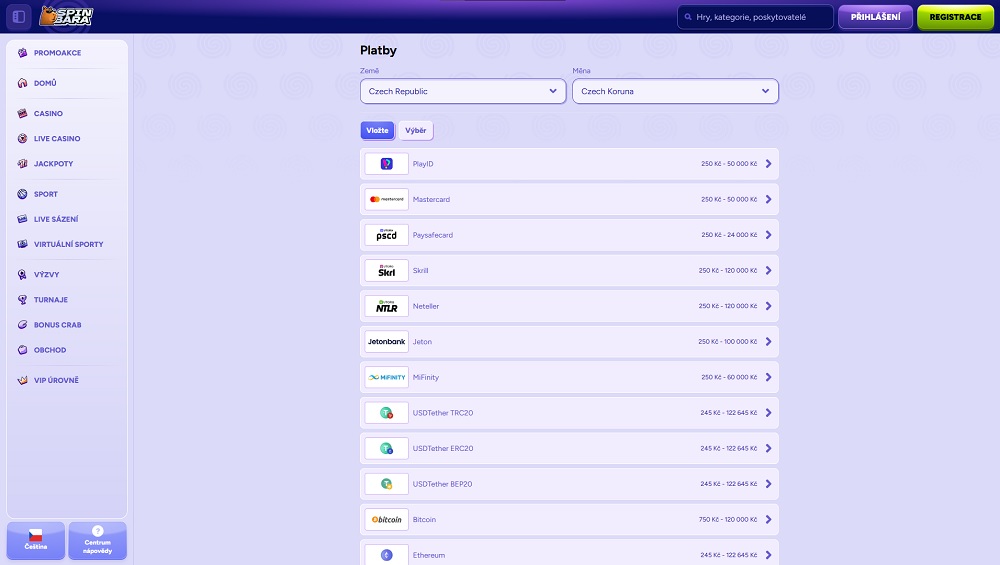
Task: Click the Mastercard payment logo
Action: point(386,200)
